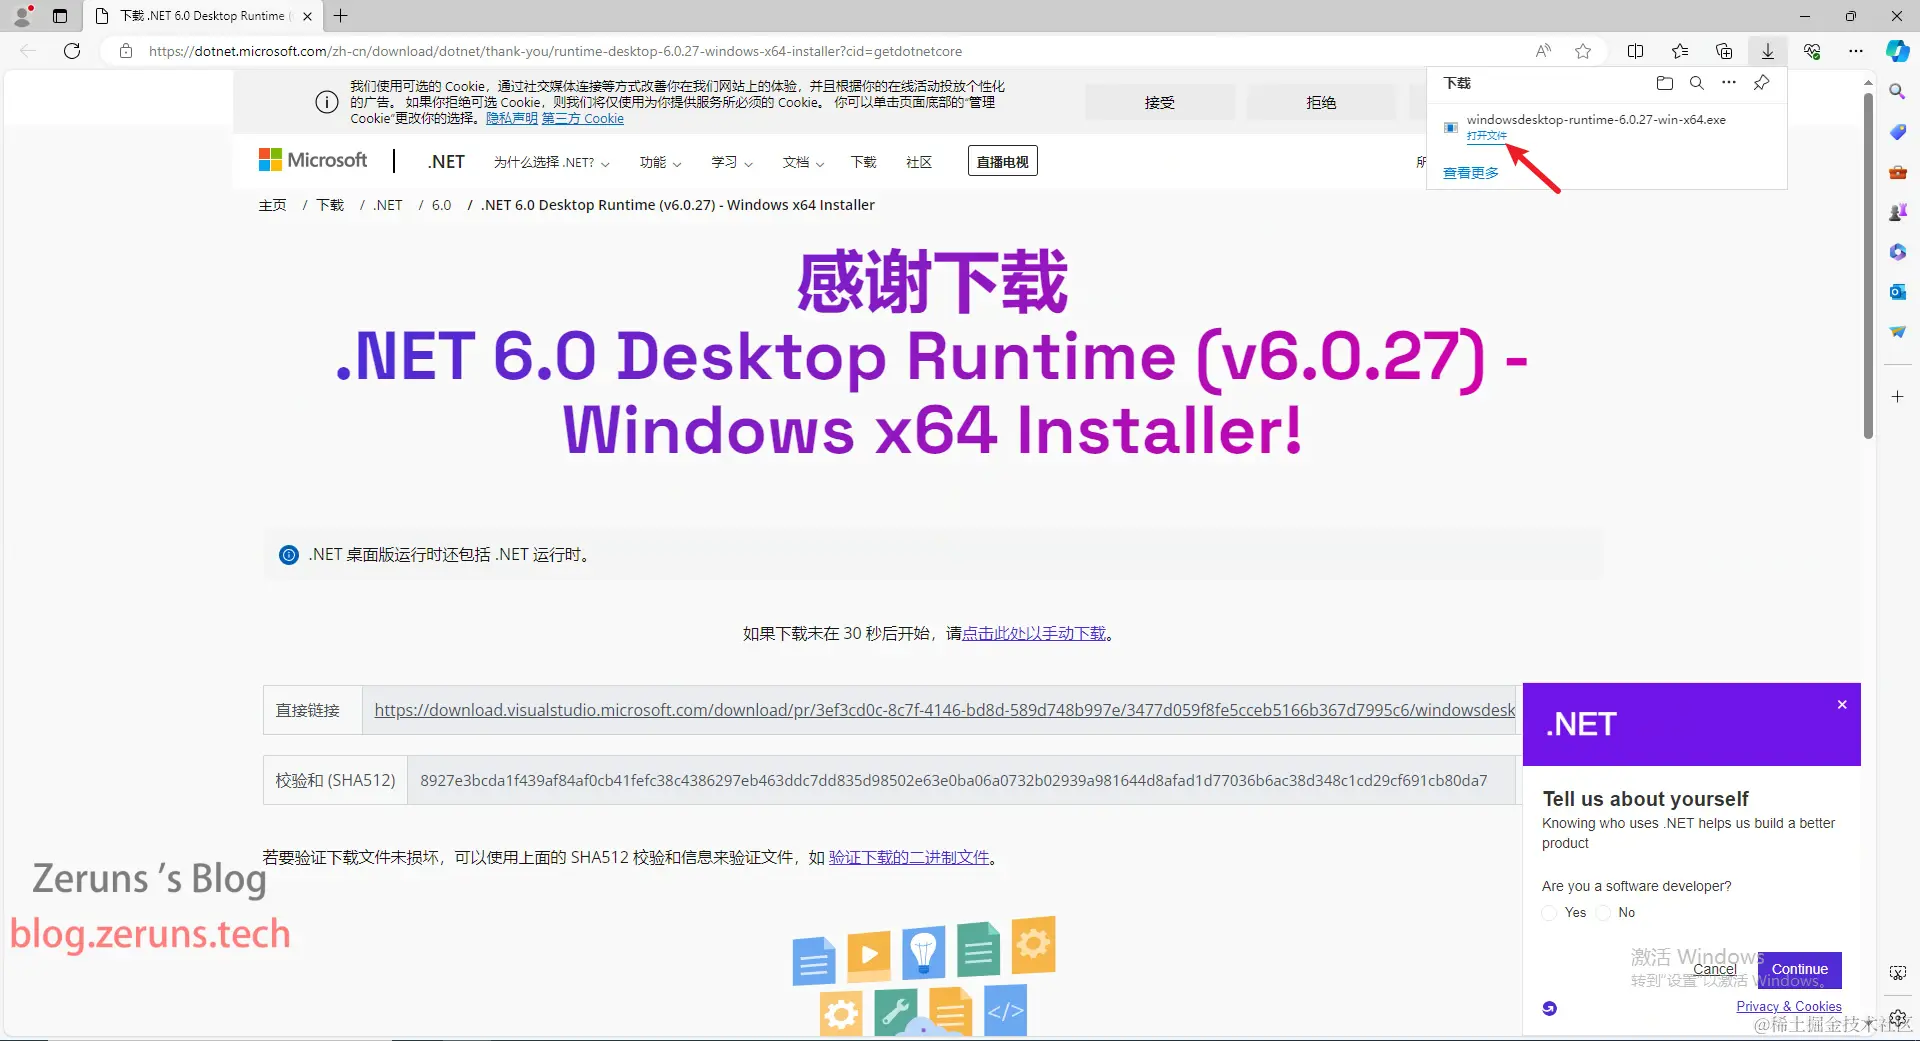Viewport: 1920px width, 1041px height.
Task: Open downloads folder icon in panel
Action: pos(1665,83)
